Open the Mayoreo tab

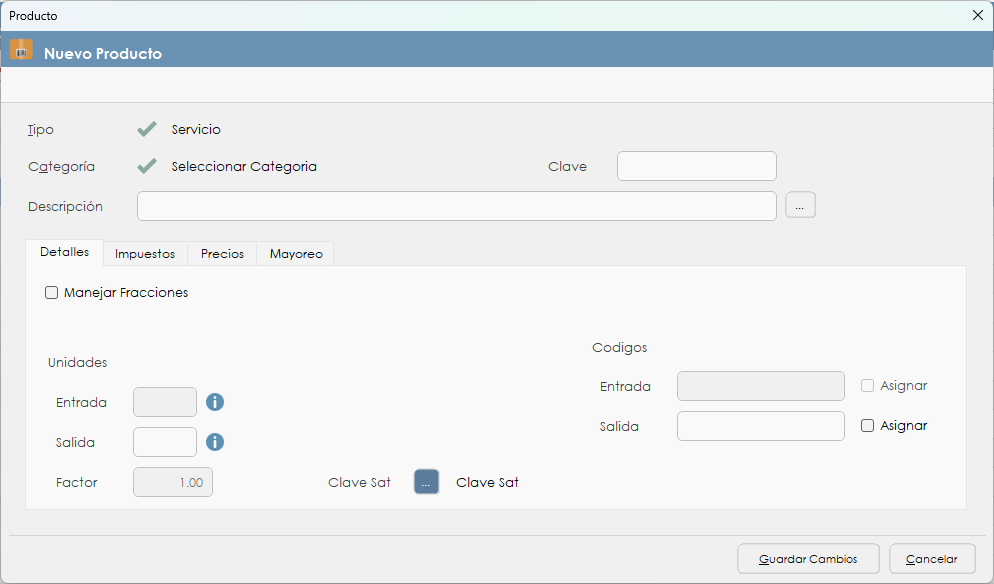pos(296,254)
